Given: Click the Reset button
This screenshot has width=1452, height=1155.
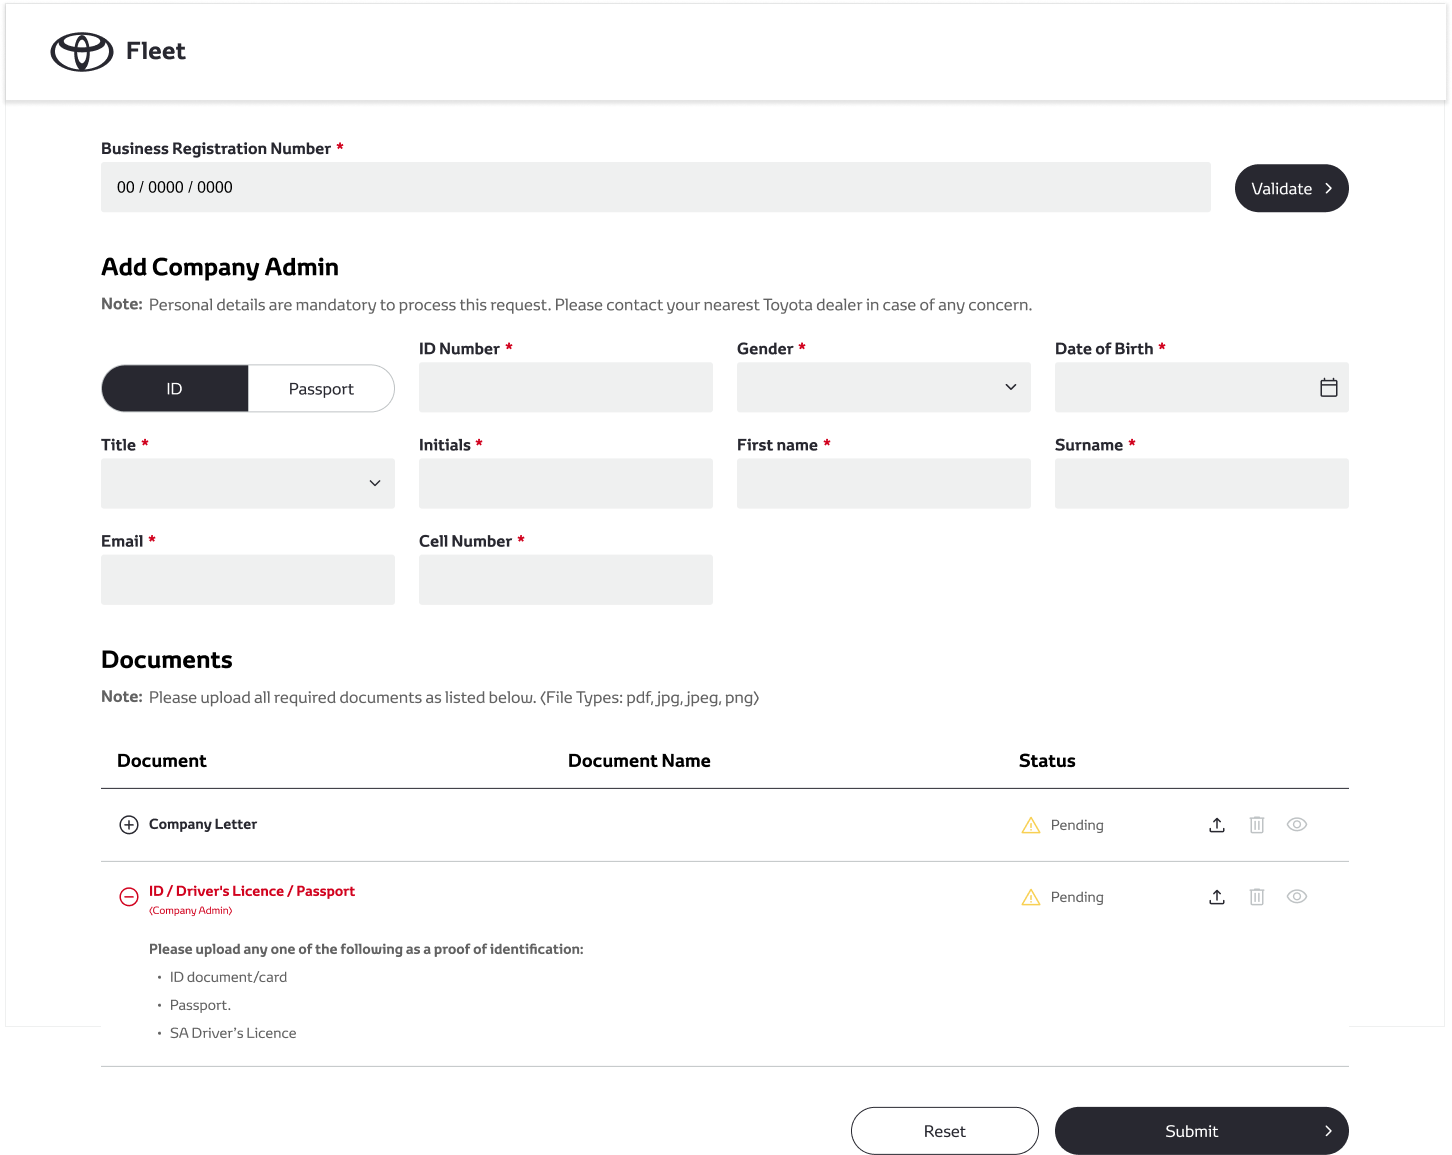Looking at the screenshot, I should tap(944, 1131).
